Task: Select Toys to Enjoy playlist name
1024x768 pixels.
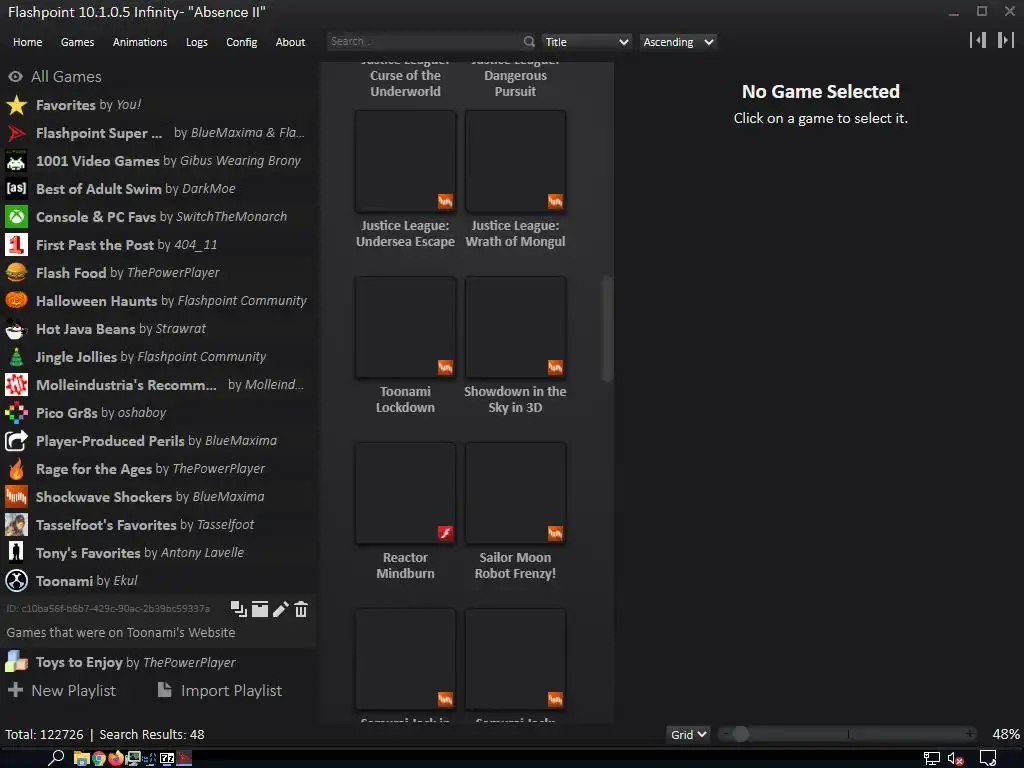Action: point(79,662)
